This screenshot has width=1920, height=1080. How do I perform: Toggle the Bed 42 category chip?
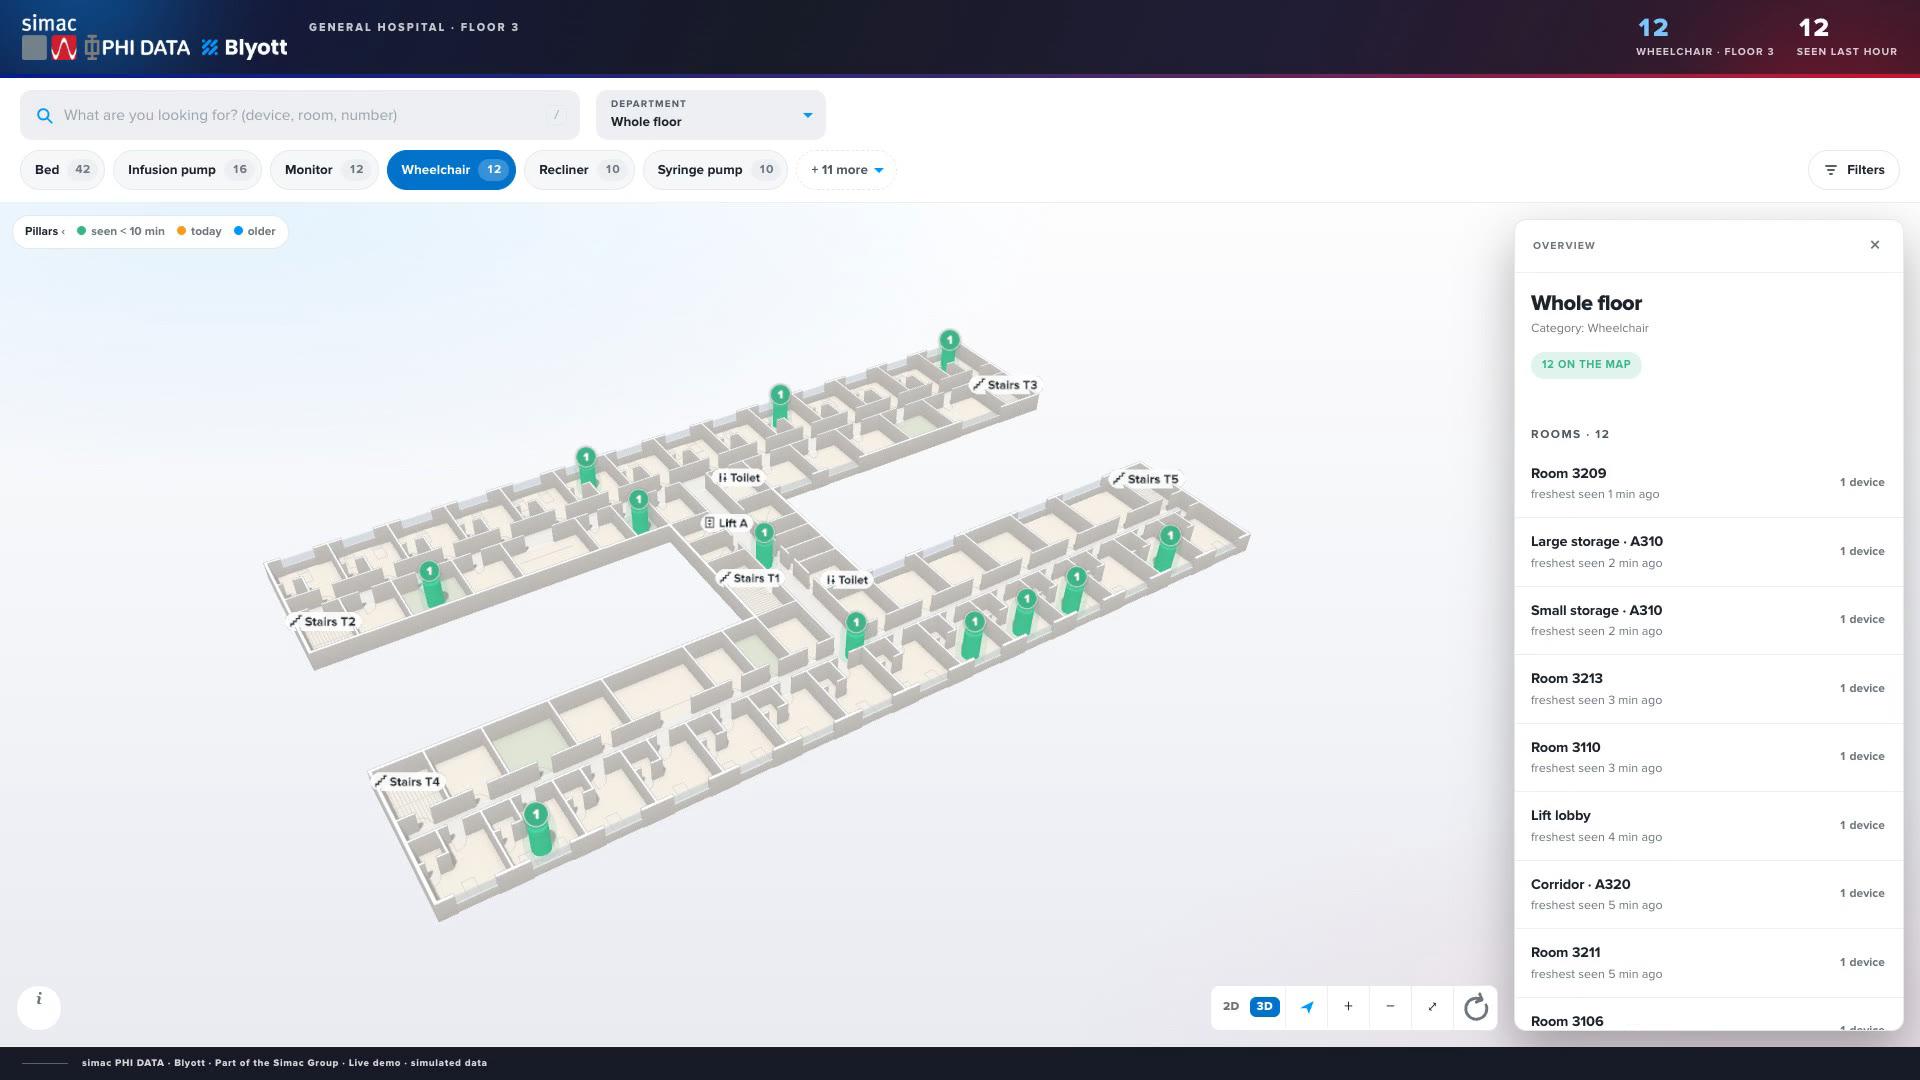(x=62, y=170)
